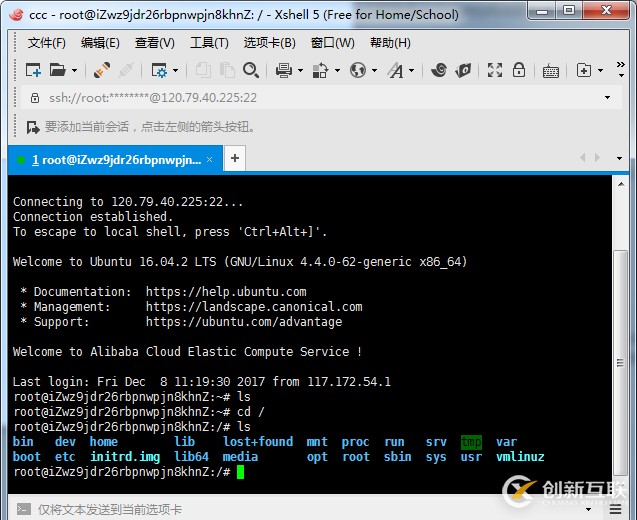Click the add current session arrow icon
The height and width of the screenshot is (520, 637).
(32, 128)
